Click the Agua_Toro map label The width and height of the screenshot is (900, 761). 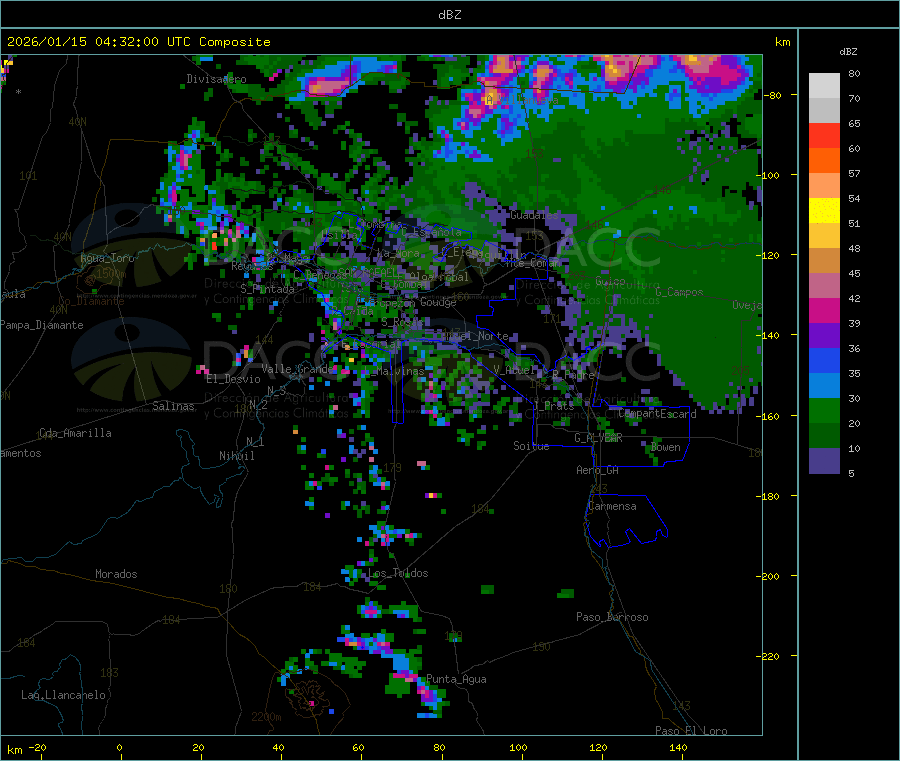pos(107,258)
